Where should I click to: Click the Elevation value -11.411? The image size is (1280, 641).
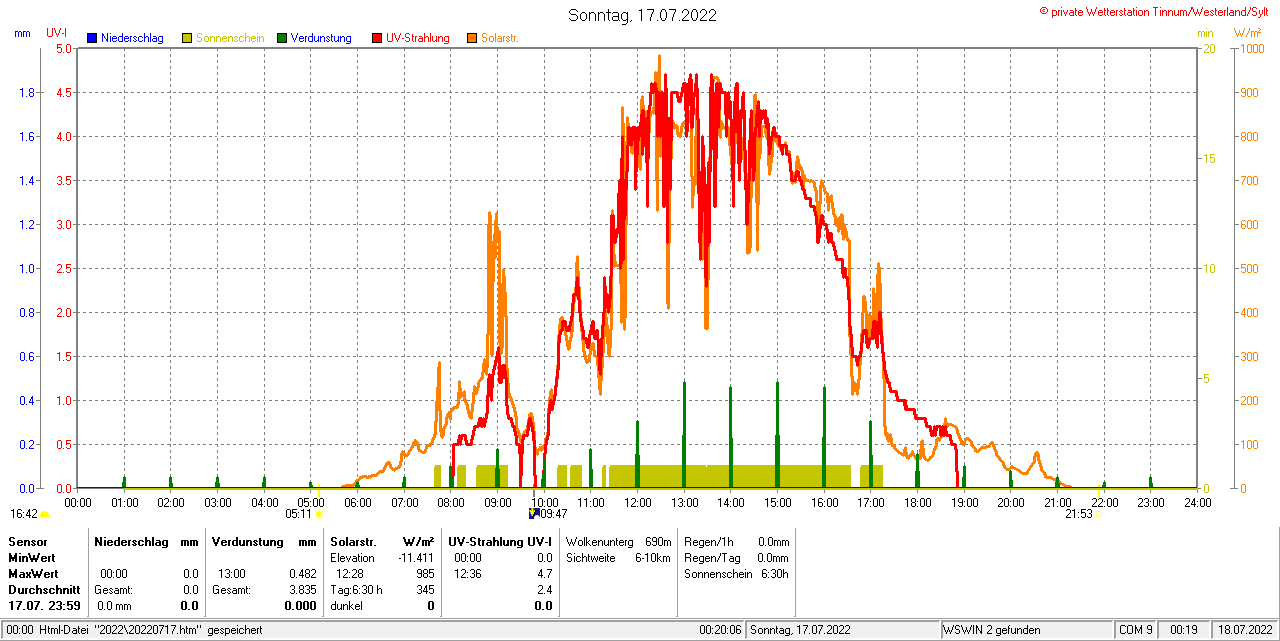coord(416,557)
